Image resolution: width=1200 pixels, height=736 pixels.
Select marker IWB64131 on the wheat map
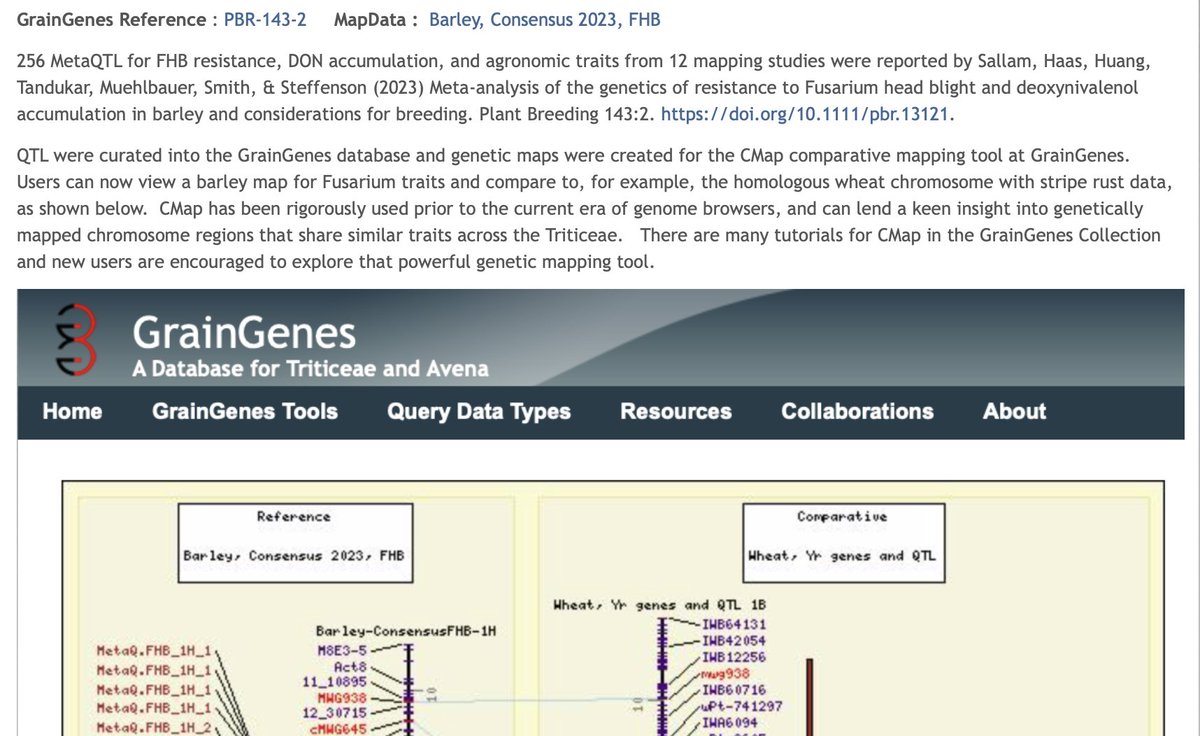click(734, 624)
